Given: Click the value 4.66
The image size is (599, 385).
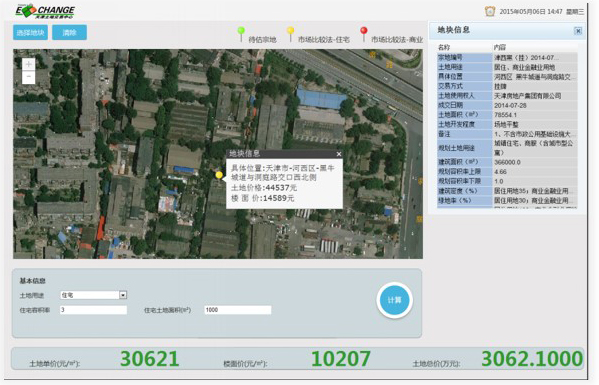Looking at the screenshot, I should tap(500, 171).
